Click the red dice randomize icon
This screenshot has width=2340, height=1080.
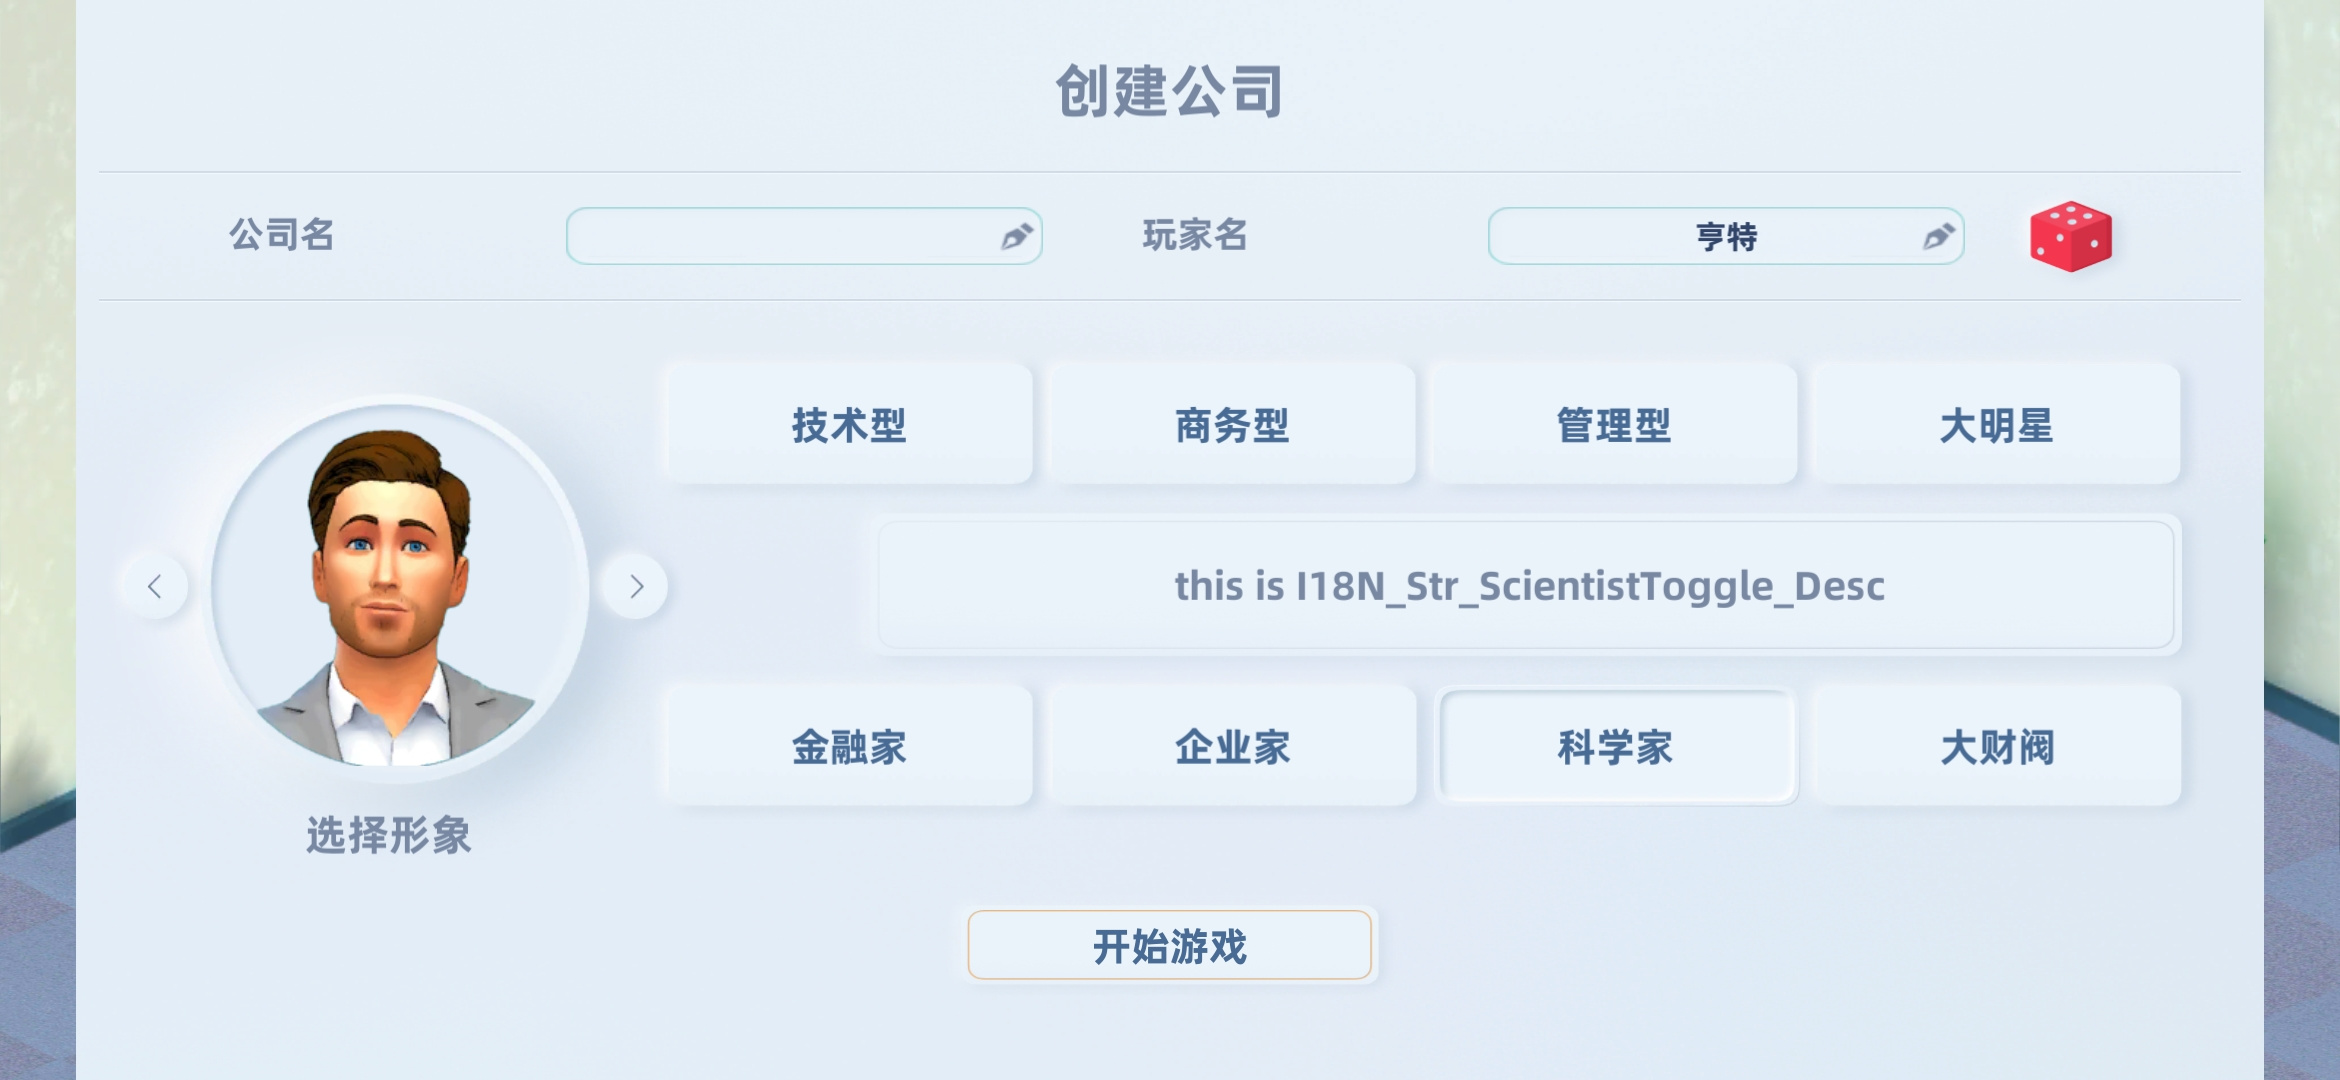point(2070,236)
